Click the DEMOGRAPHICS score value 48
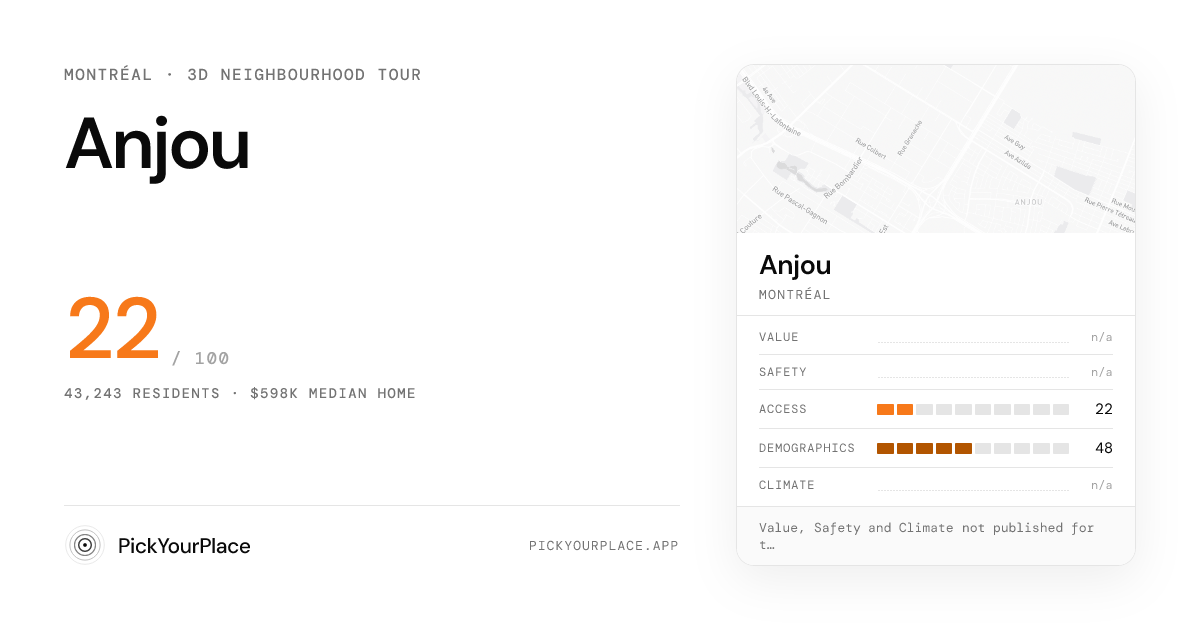 [x=1104, y=448]
